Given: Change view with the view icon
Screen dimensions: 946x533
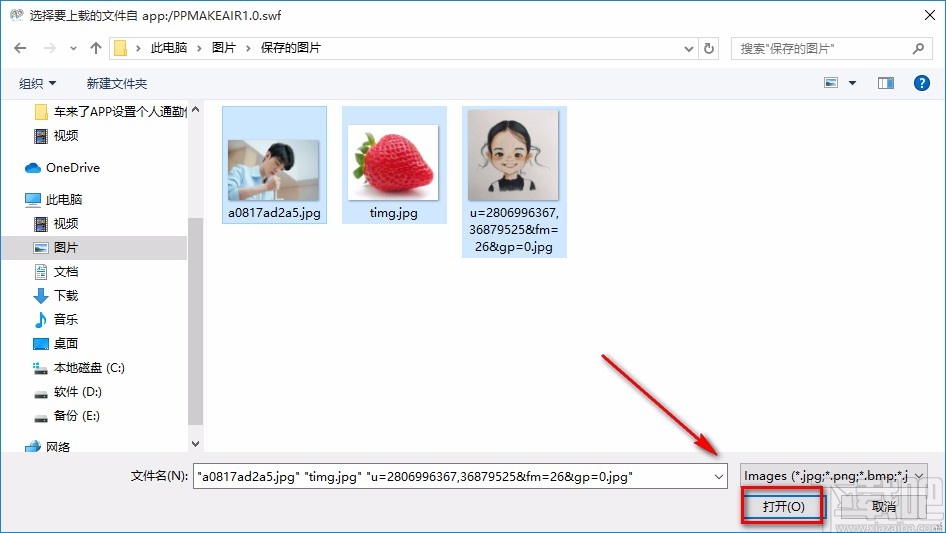Looking at the screenshot, I should tap(831, 83).
